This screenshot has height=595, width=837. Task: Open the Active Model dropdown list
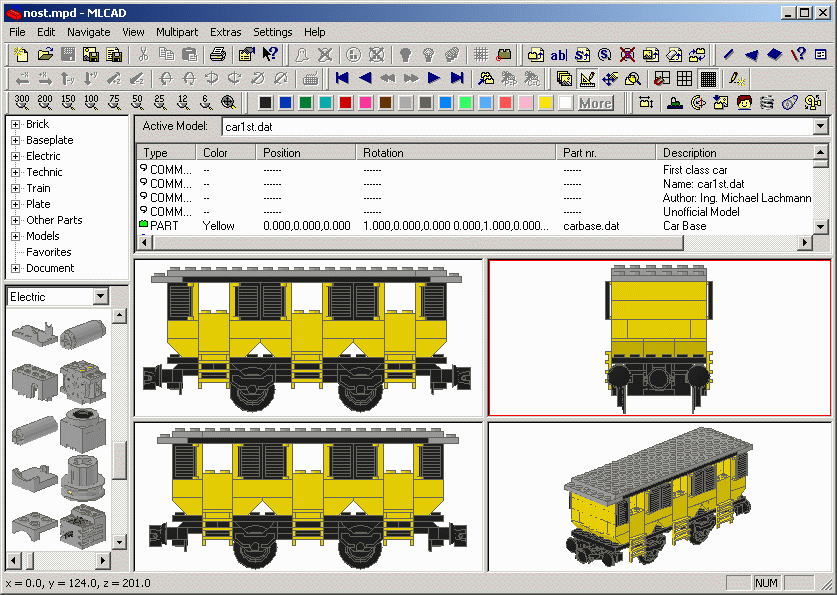pos(821,127)
